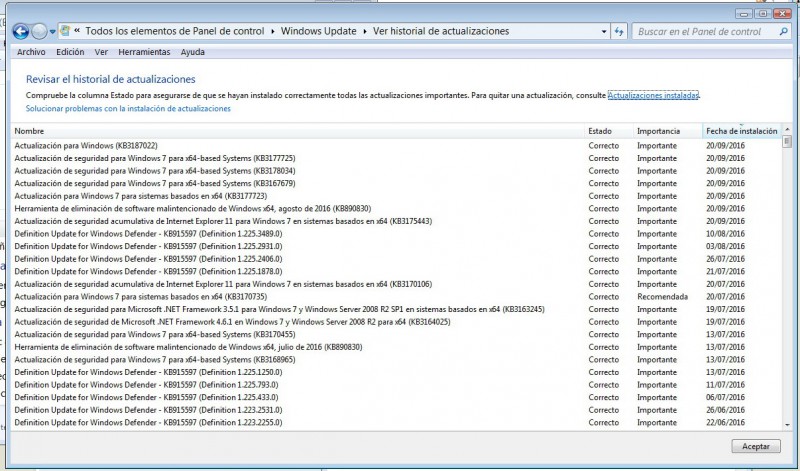Click the Windows Update breadcrumb segment
This screenshot has width=800, height=471.
tap(318, 31)
